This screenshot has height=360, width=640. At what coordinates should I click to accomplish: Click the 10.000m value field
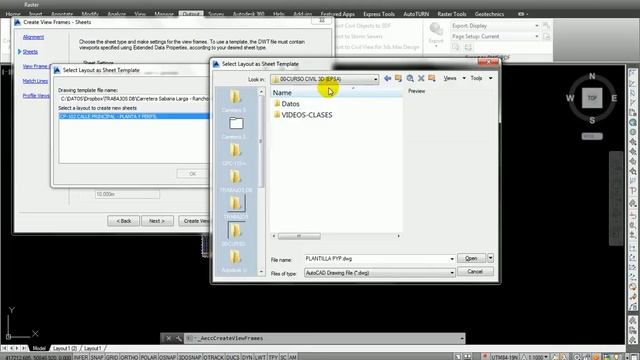pos(127,194)
